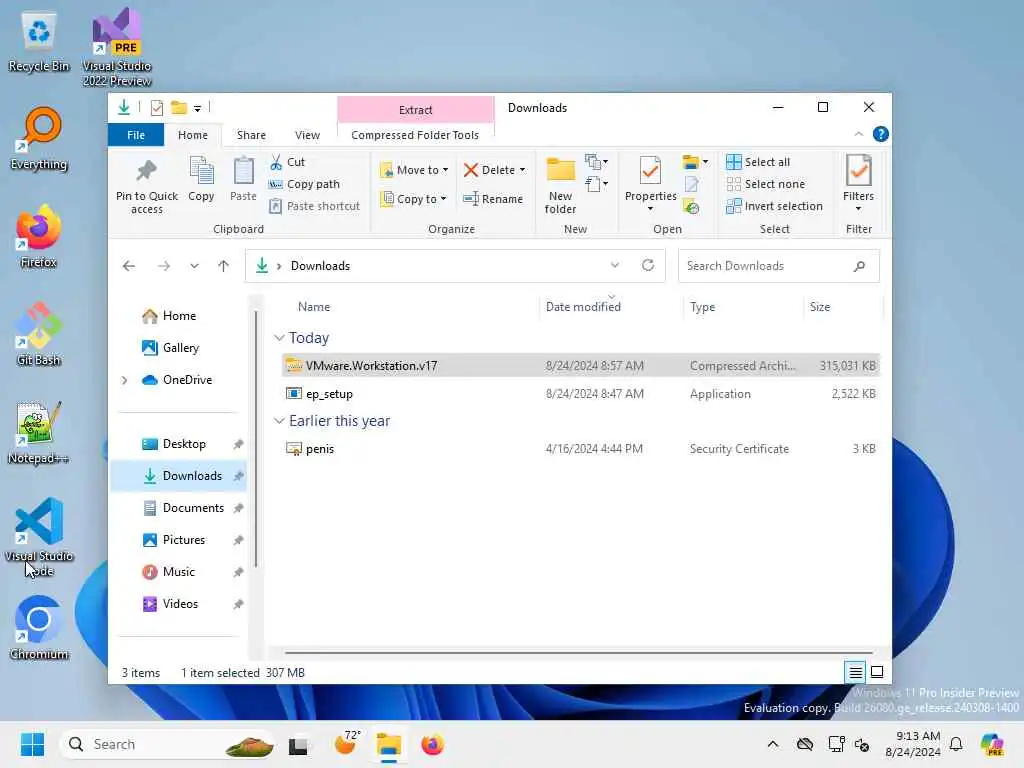This screenshot has height=768, width=1024.
Task: Click the Refresh icon in address bar
Action: 648,265
